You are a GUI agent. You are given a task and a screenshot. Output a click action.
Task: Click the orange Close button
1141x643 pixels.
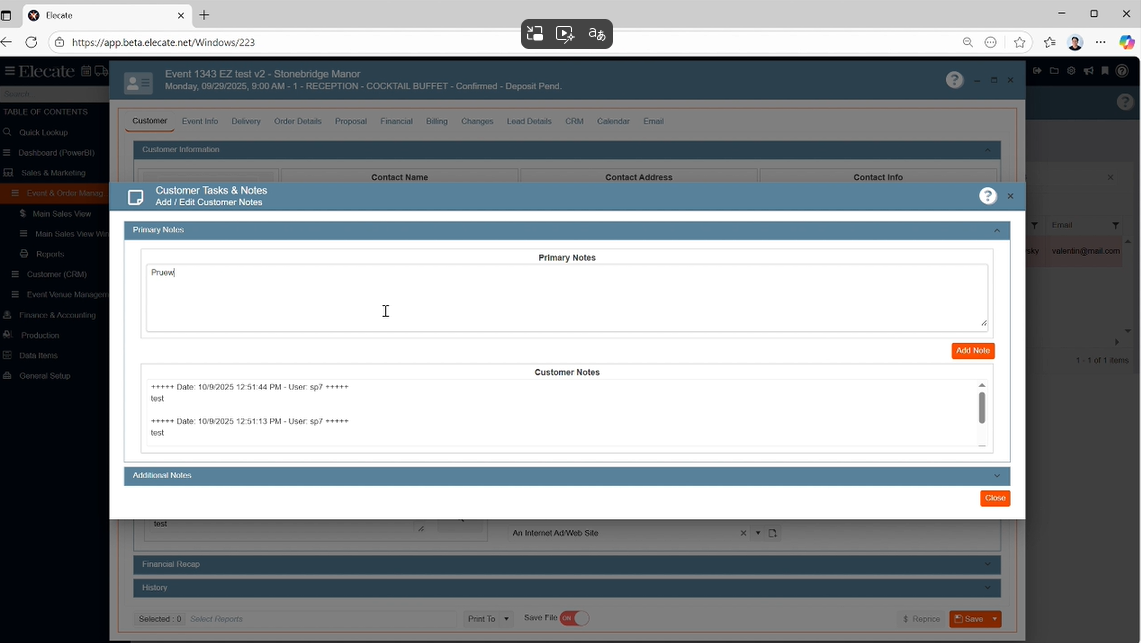click(x=994, y=498)
